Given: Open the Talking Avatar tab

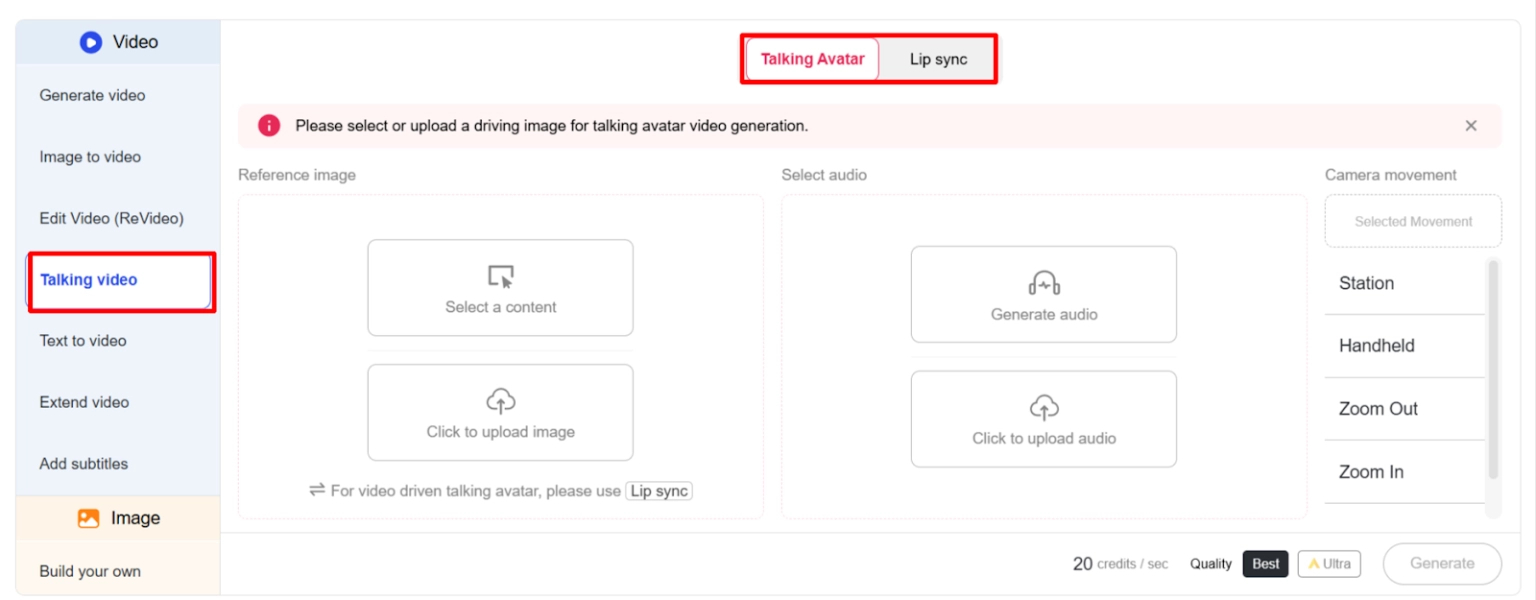Looking at the screenshot, I should [812, 59].
